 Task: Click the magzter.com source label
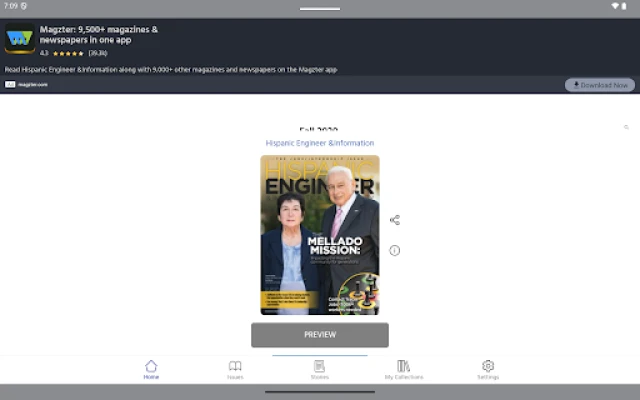click(x=27, y=85)
